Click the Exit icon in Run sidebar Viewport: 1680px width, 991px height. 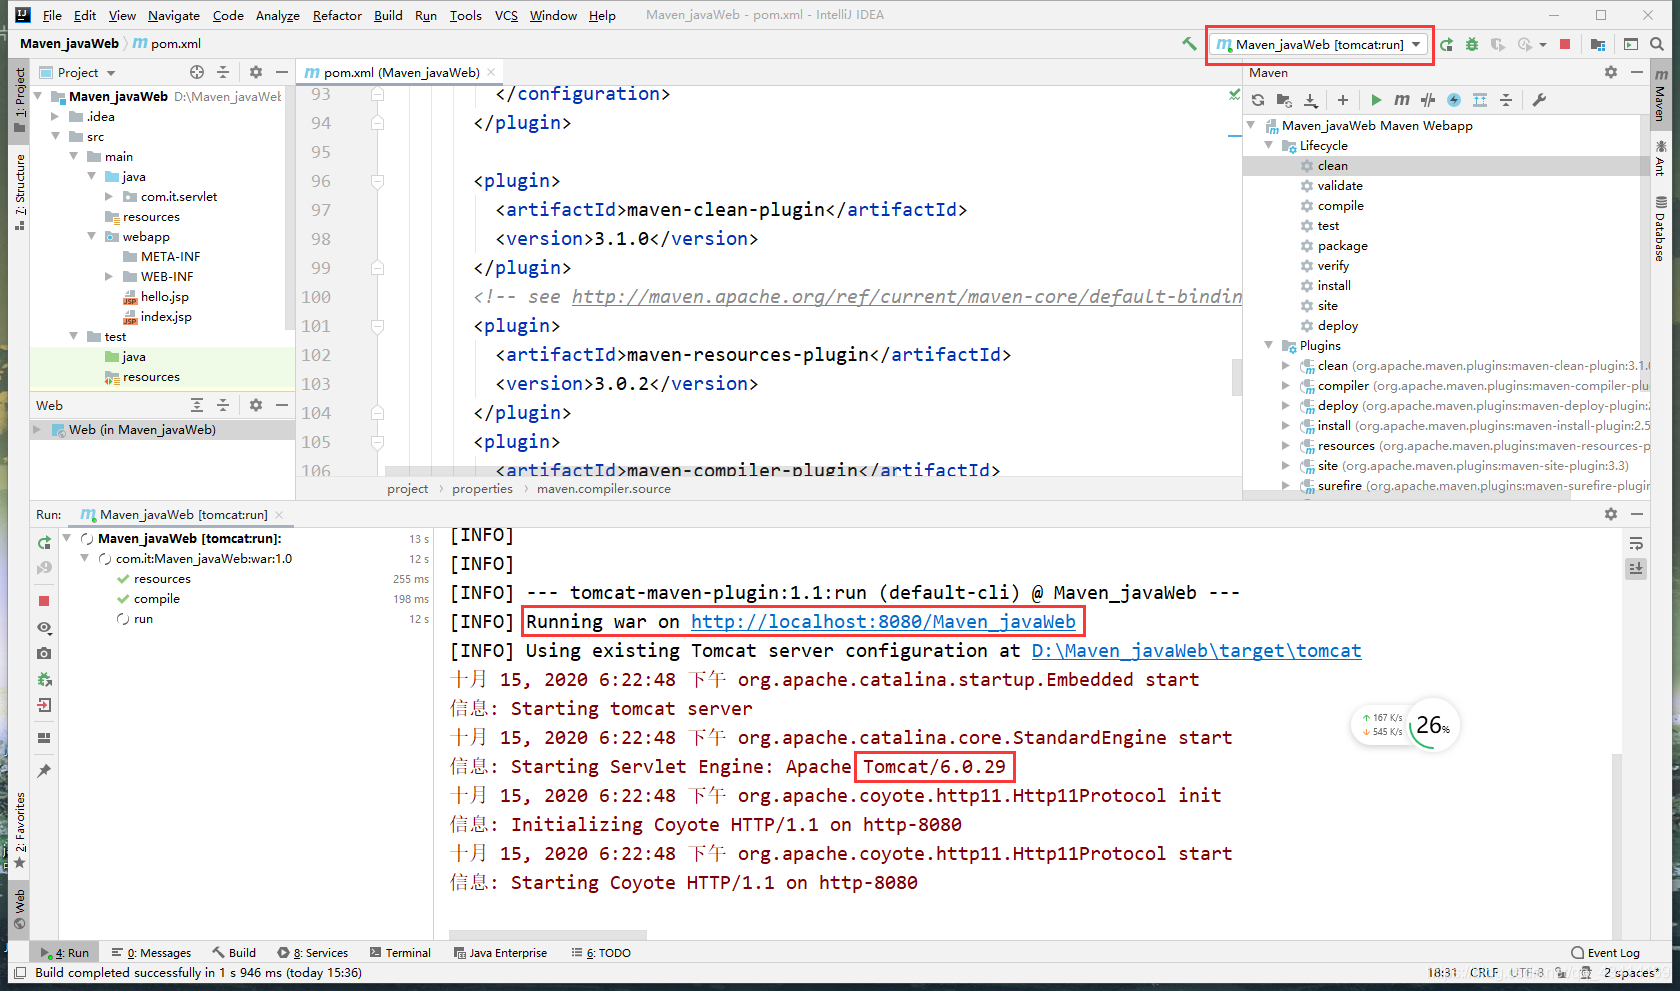click(x=44, y=705)
